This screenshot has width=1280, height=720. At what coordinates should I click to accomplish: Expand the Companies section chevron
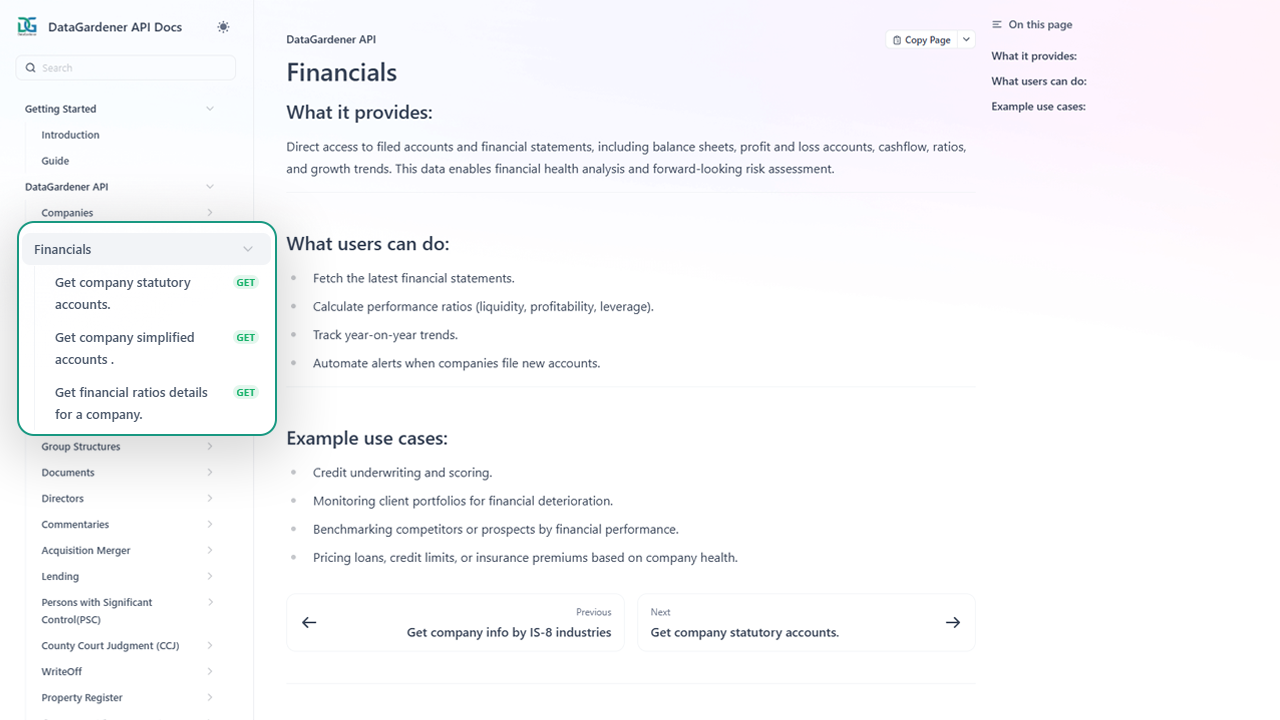pyautogui.click(x=210, y=213)
